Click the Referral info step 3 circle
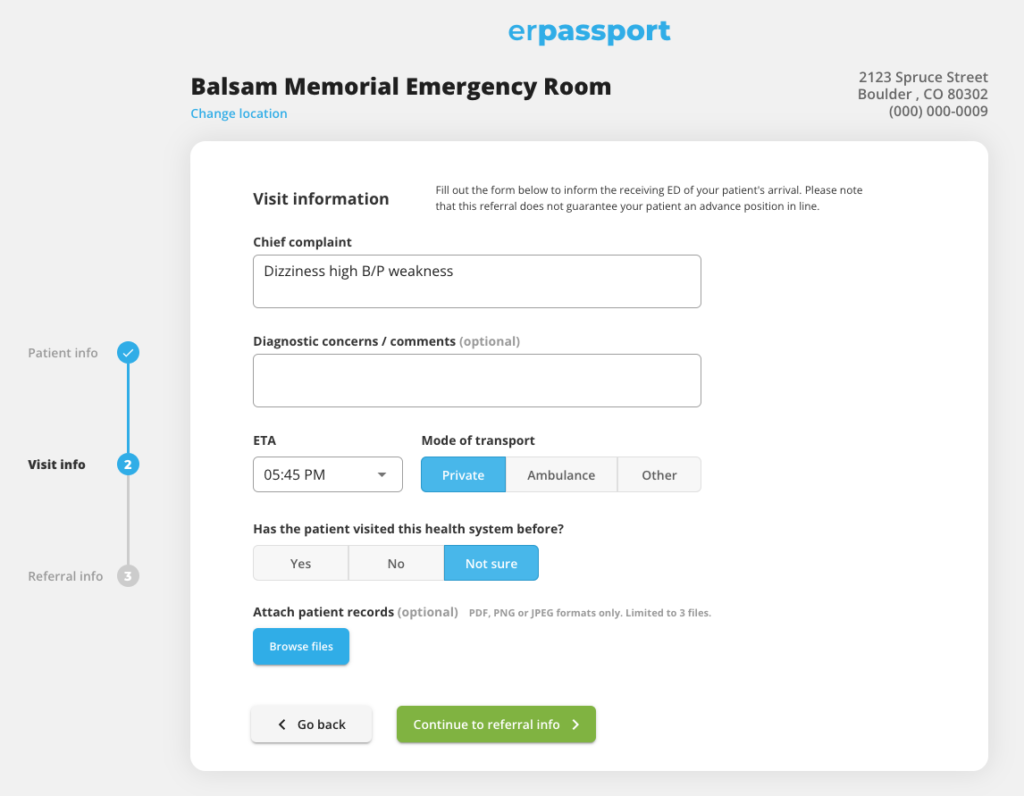Image resolution: width=1024 pixels, height=796 pixels. 128,576
